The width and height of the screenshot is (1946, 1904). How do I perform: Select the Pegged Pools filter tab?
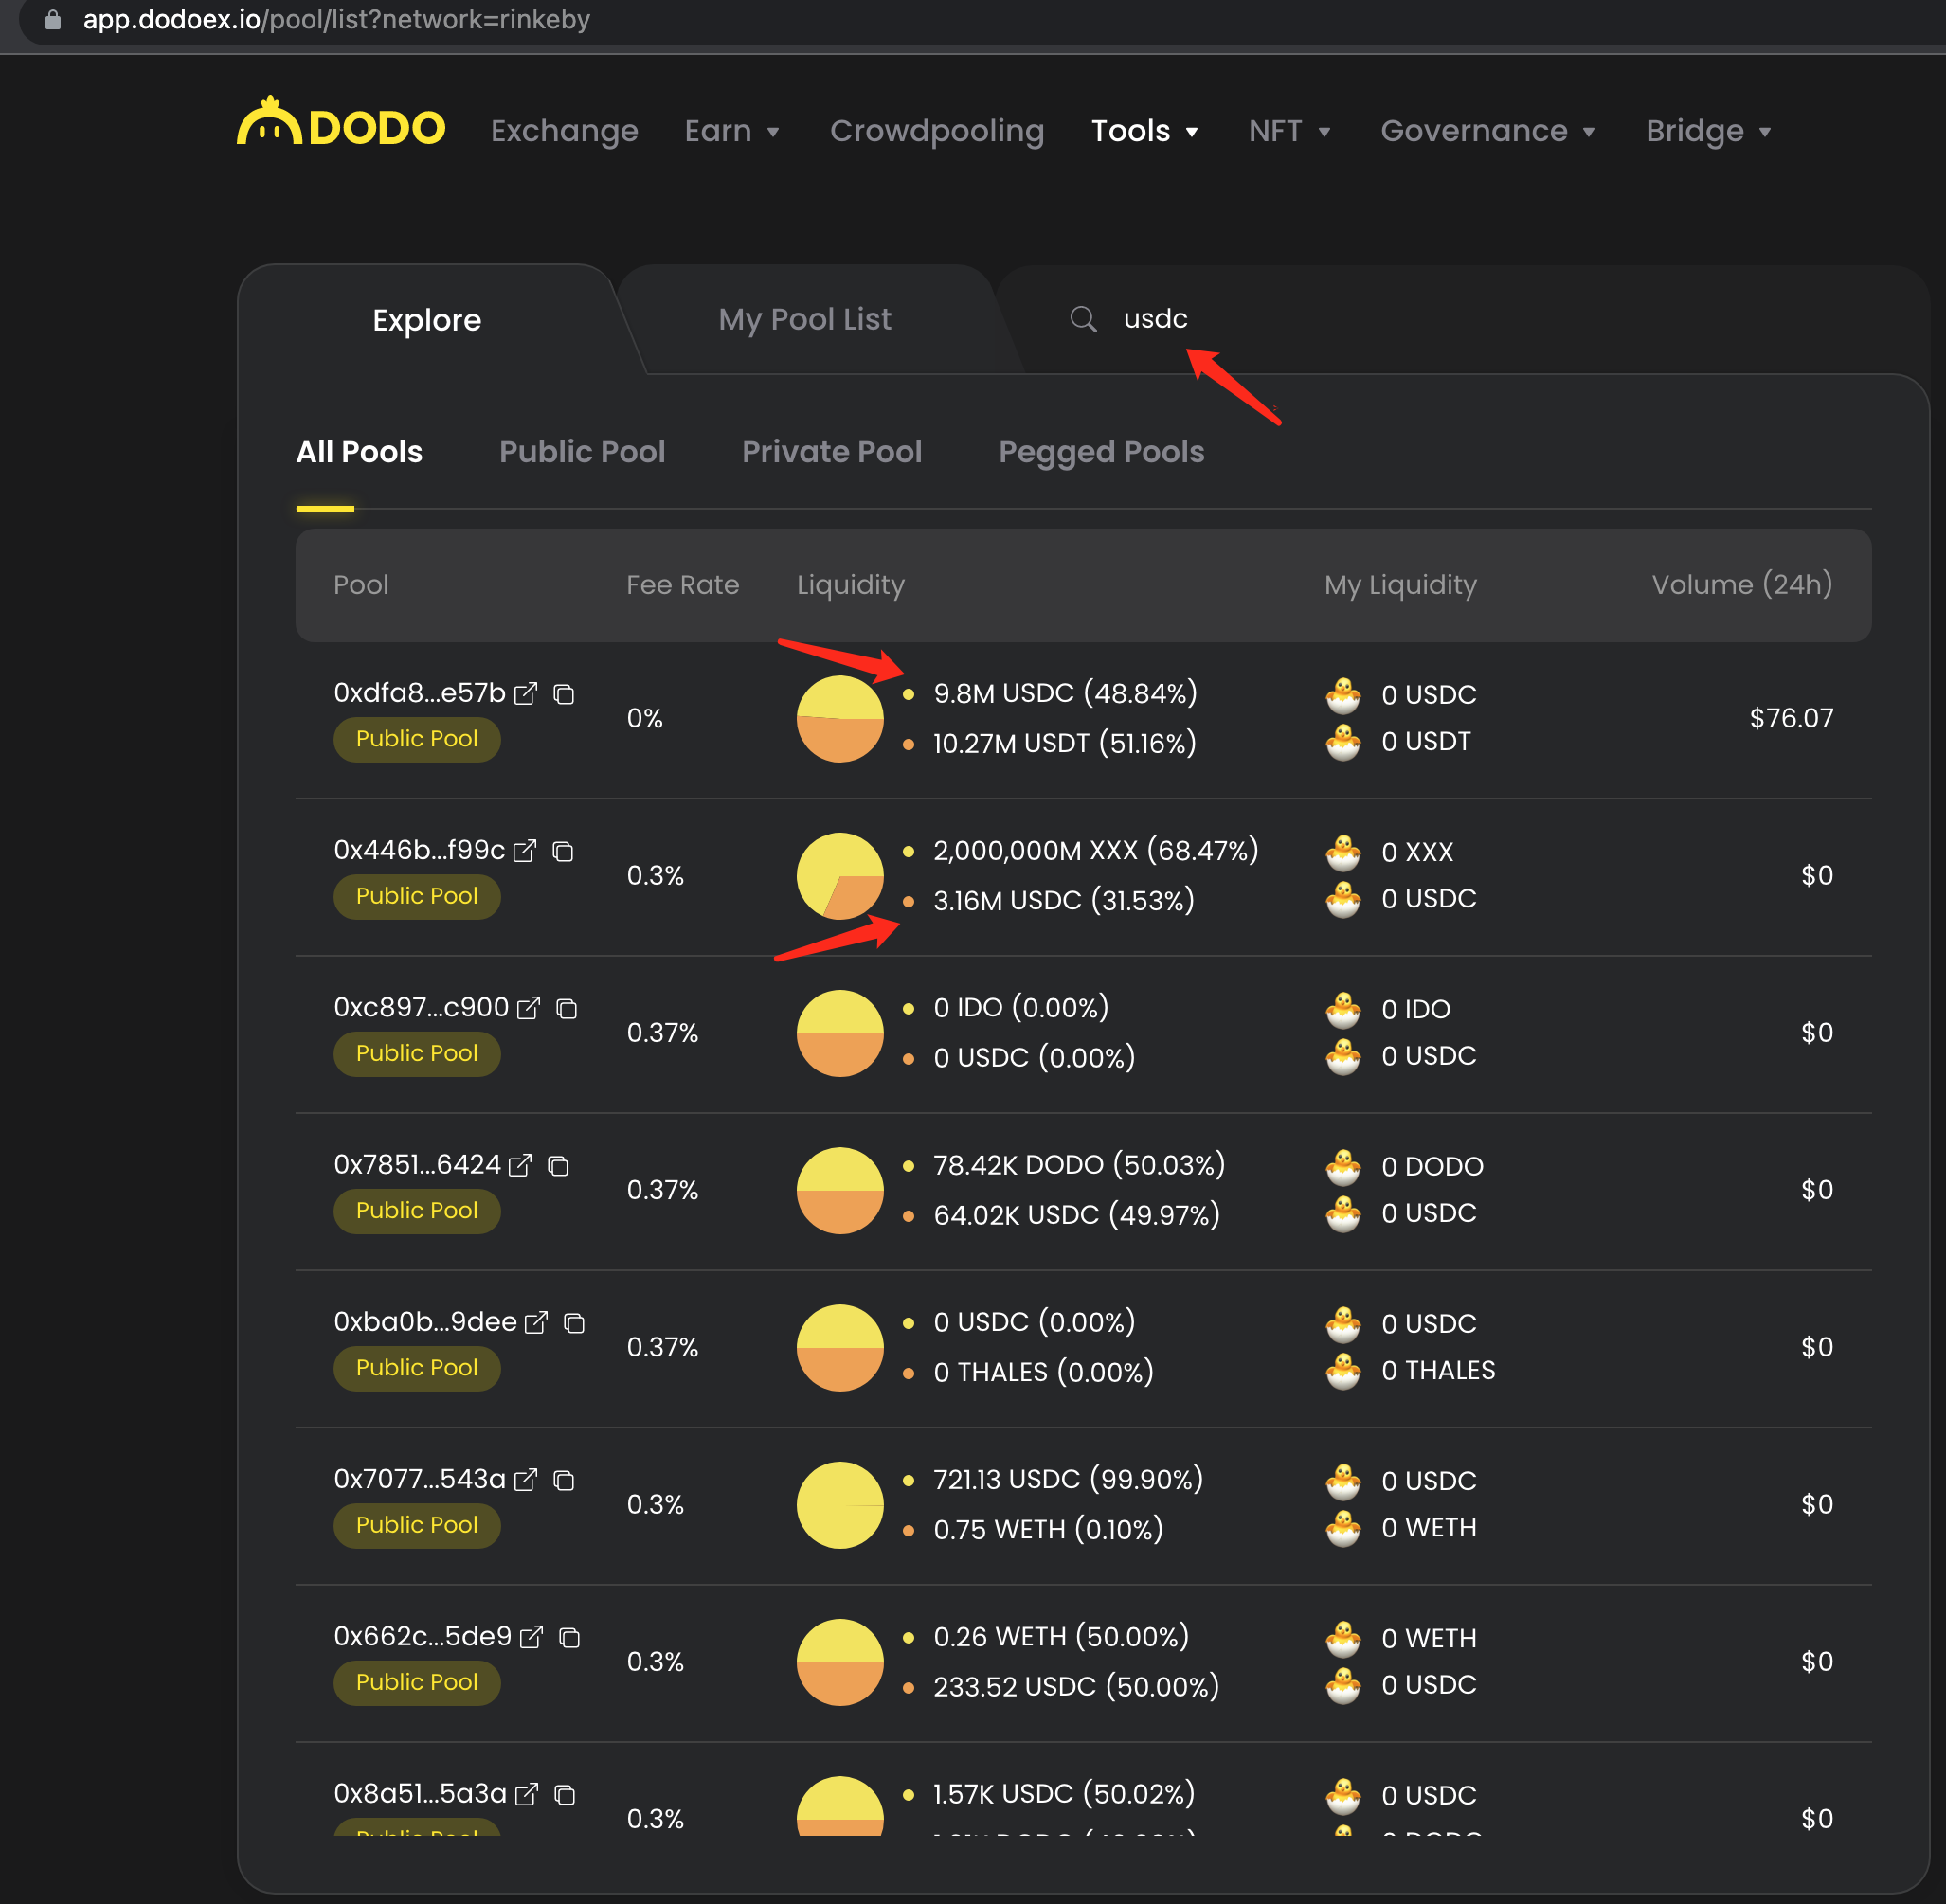(x=1101, y=451)
